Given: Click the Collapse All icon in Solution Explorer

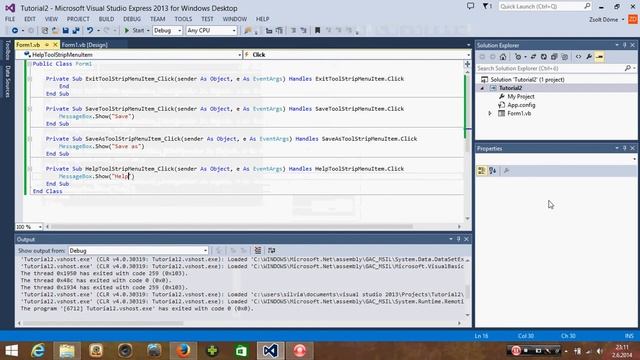Looking at the screenshot, I should (554, 57).
